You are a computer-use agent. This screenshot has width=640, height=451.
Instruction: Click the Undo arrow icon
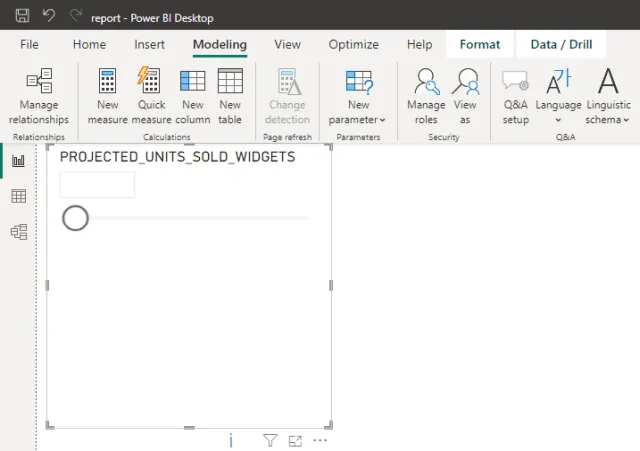tap(49, 16)
